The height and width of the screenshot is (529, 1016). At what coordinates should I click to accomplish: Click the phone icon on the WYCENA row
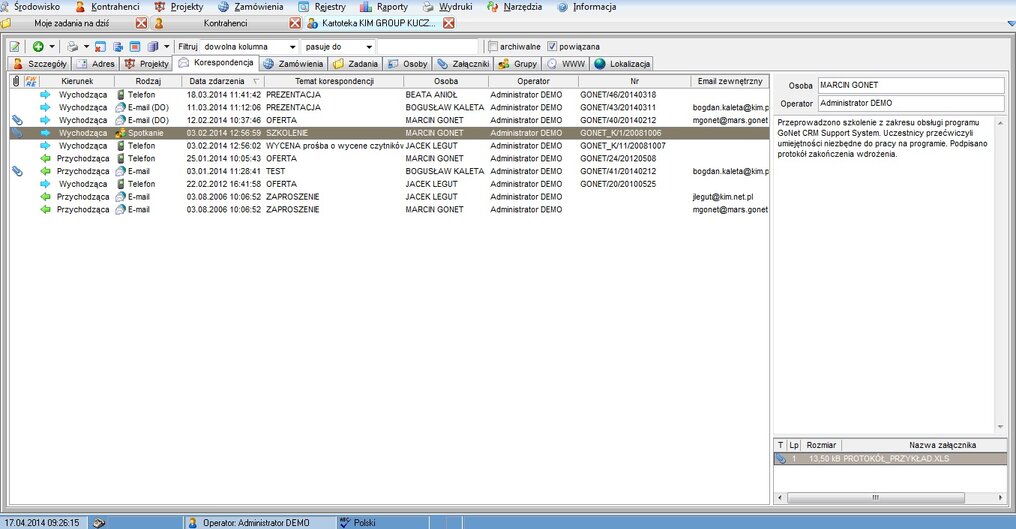point(121,146)
